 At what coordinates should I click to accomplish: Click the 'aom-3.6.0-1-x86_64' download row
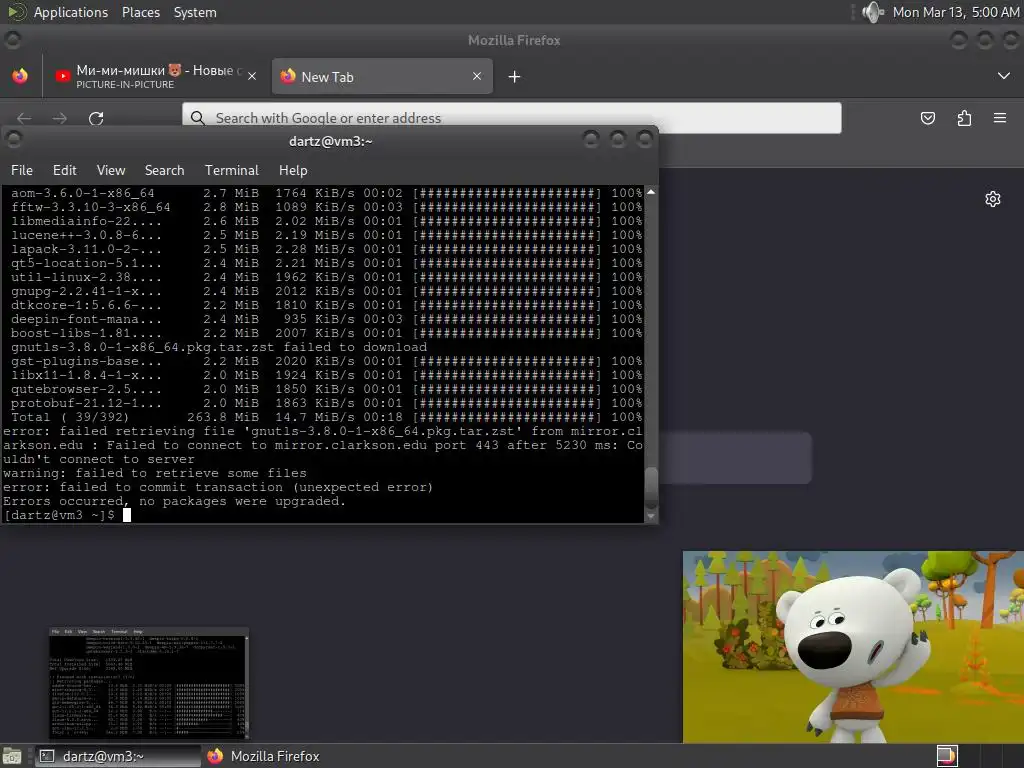click(327, 193)
